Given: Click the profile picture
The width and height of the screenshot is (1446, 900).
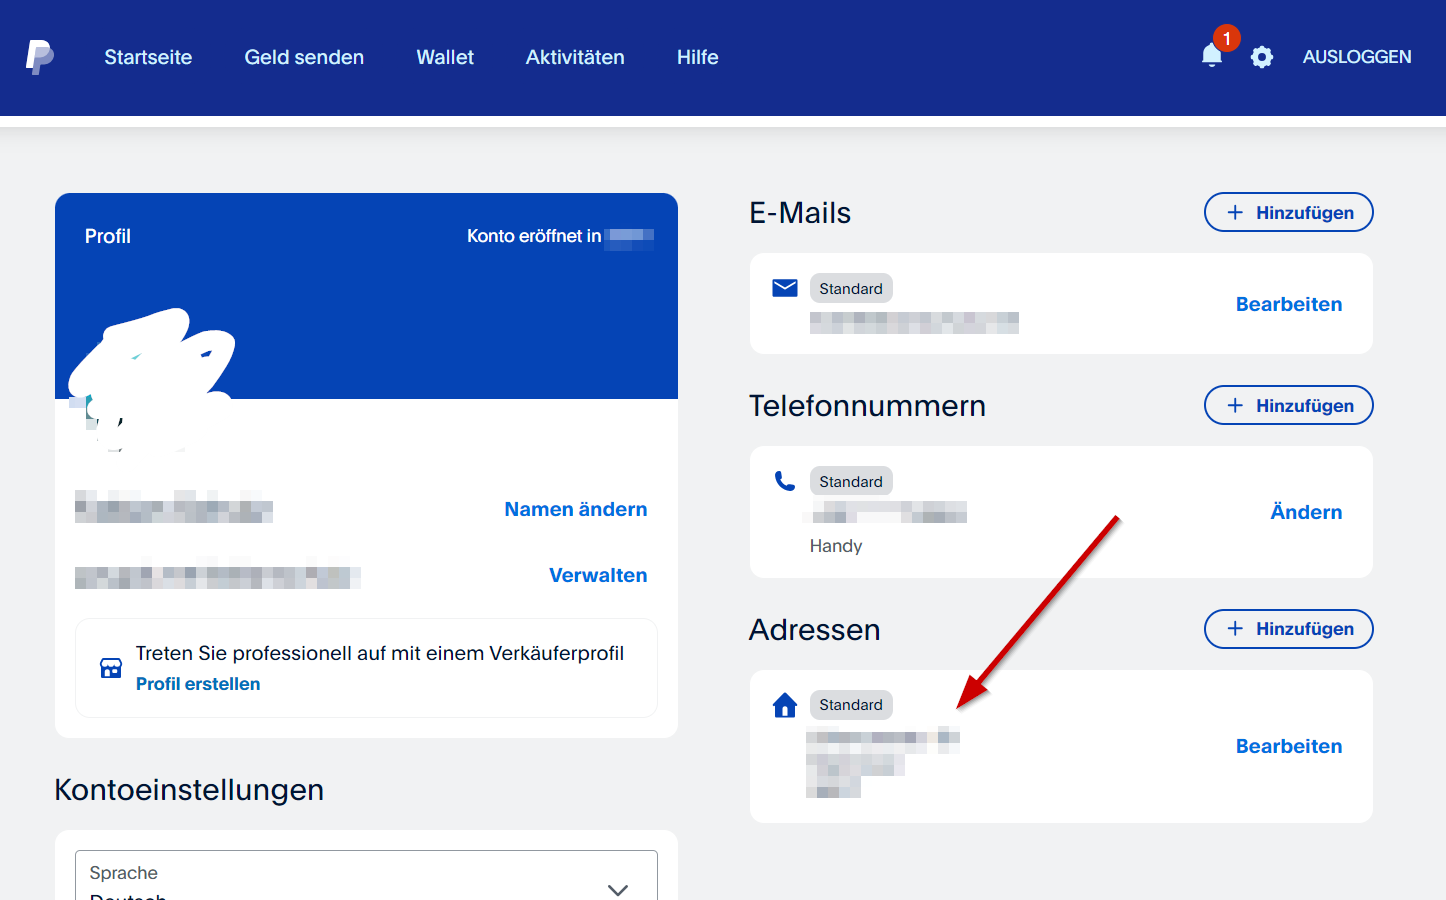Looking at the screenshot, I should (150, 380).
